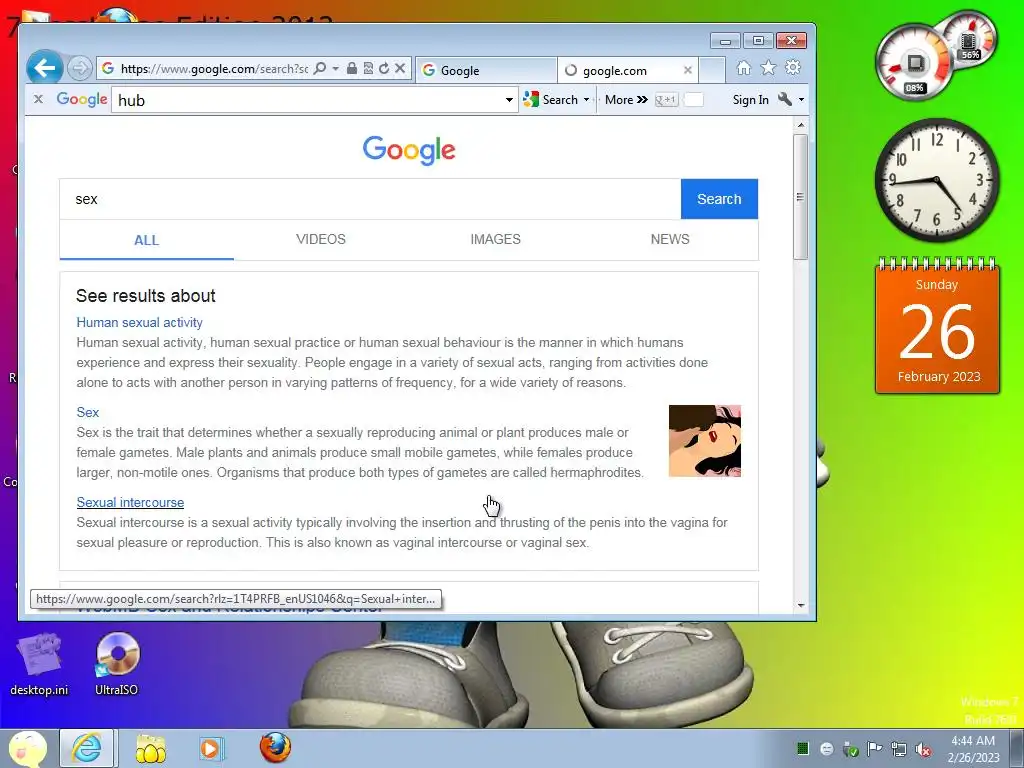Click the scrollbar up arrow

[801, 125]
